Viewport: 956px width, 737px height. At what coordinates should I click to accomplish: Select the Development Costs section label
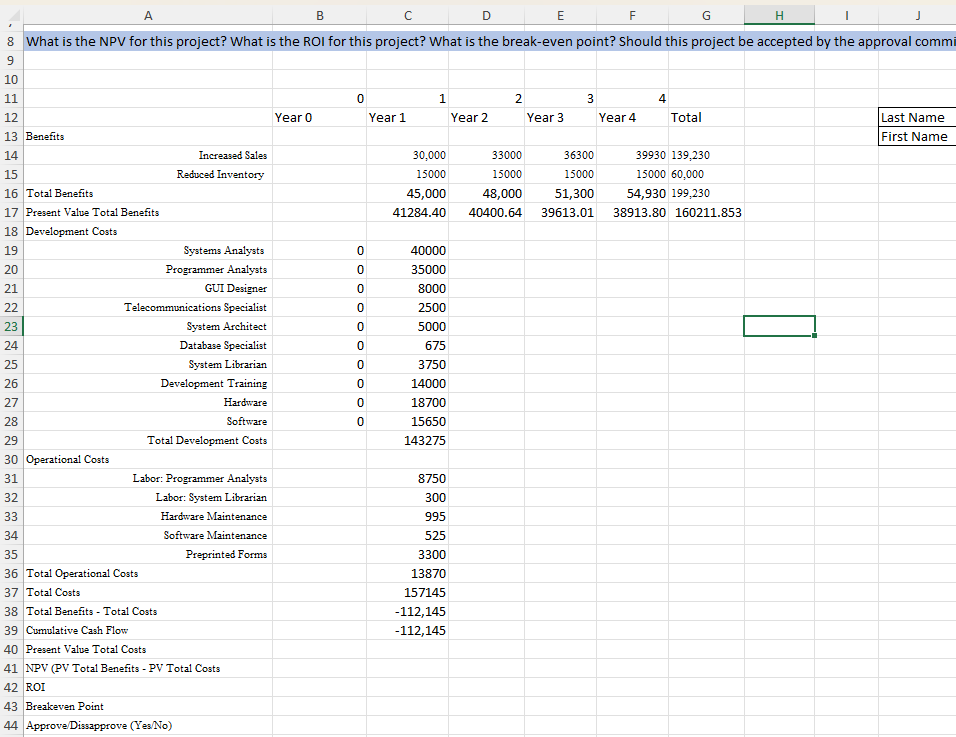70,231
